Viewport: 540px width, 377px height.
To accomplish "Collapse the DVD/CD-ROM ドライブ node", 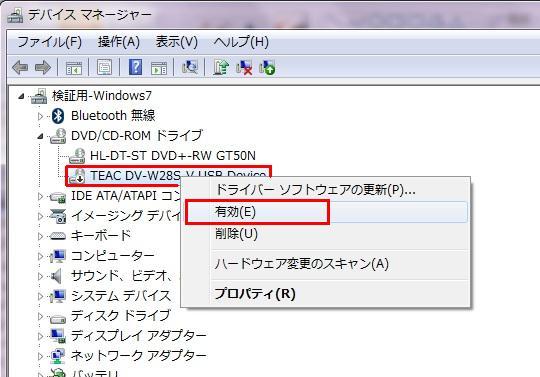I will [40, 136].
